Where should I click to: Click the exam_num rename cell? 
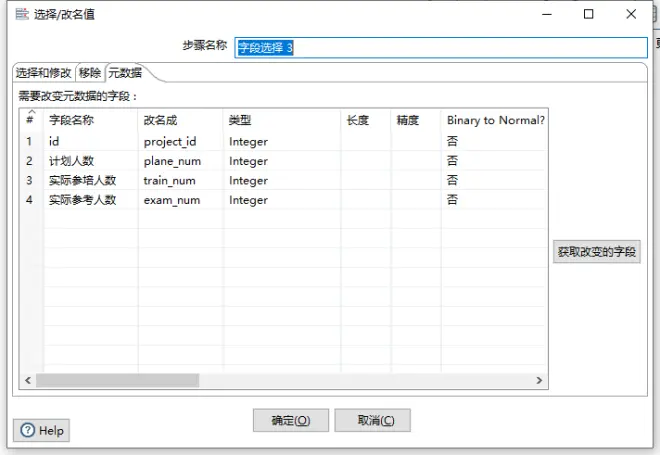(x=181, y=200)
